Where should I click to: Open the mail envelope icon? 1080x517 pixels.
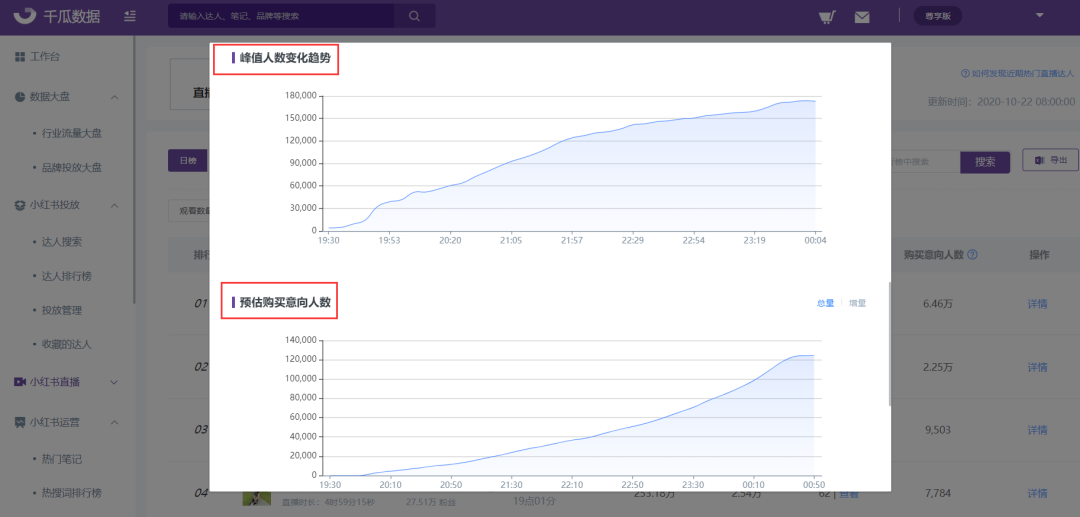[x=862, y=17]
